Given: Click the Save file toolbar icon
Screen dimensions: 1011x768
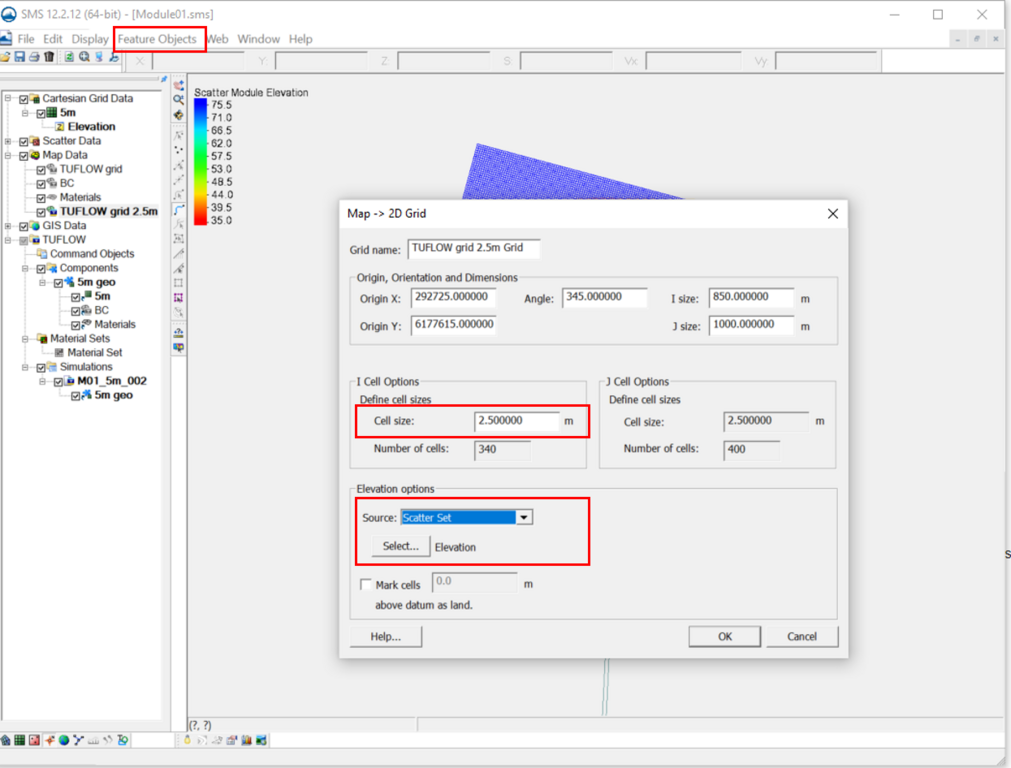Looking at the screenshot, I should click(x=19, y=57).
